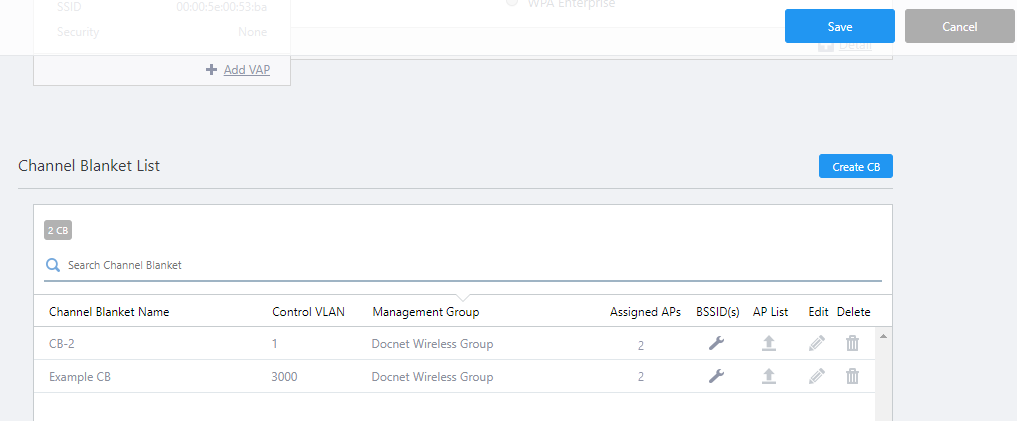Click the Add VAP link
1017x421 pixels.
tap(246, 70)
